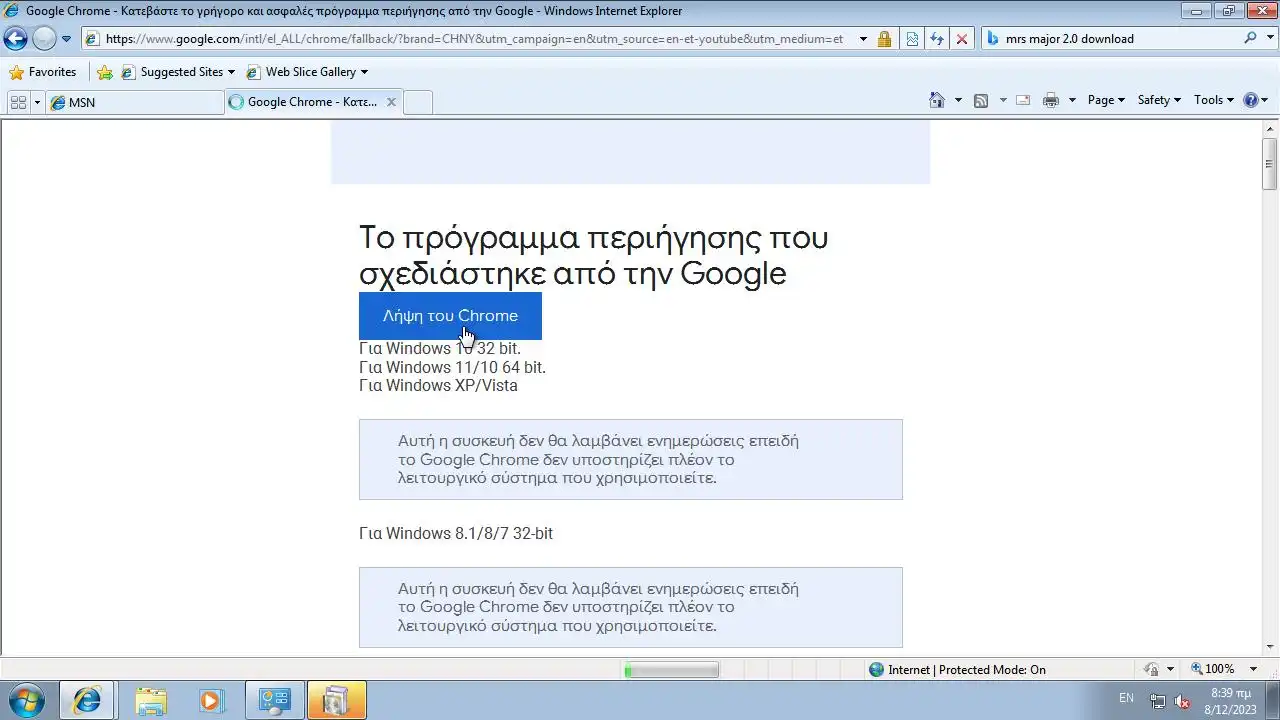The image size is (1280, 720).
Task: Open Web Slice Gallery in the favorites bar
Action: [306, 72]
